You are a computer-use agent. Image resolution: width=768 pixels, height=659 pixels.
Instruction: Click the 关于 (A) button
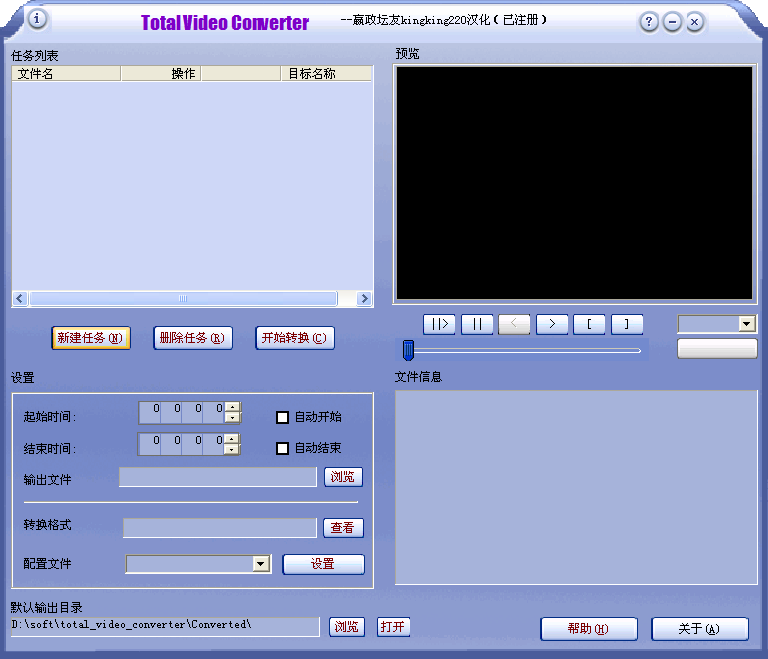coord(700,629)
